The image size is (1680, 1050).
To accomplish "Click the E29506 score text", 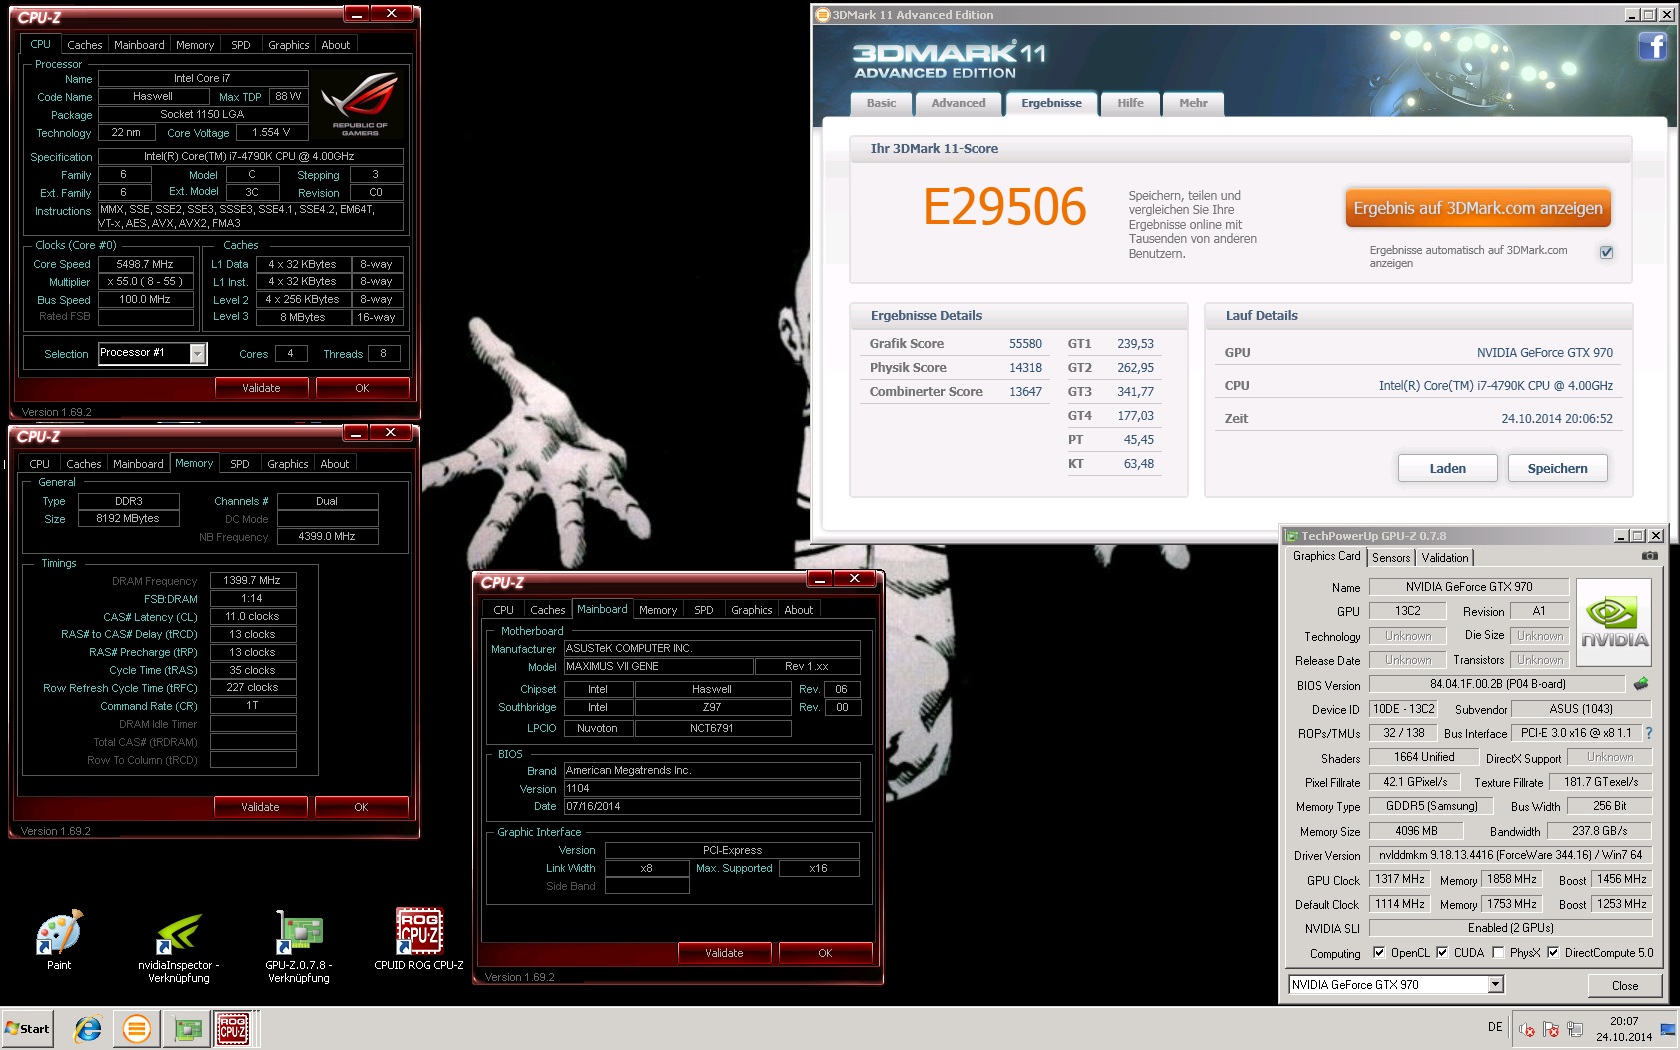I will pyautogui.click(x=1004, y=207).
